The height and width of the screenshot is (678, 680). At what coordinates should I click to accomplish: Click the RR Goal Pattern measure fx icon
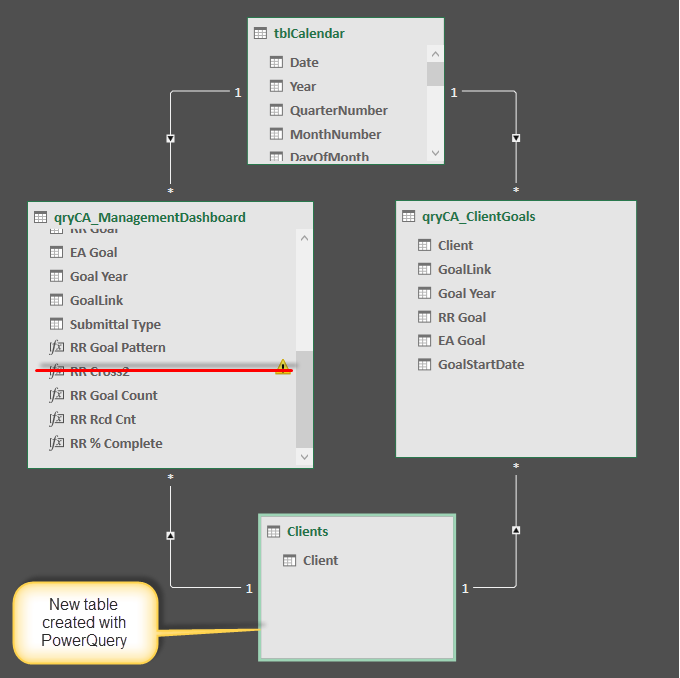tap(56, 347)
